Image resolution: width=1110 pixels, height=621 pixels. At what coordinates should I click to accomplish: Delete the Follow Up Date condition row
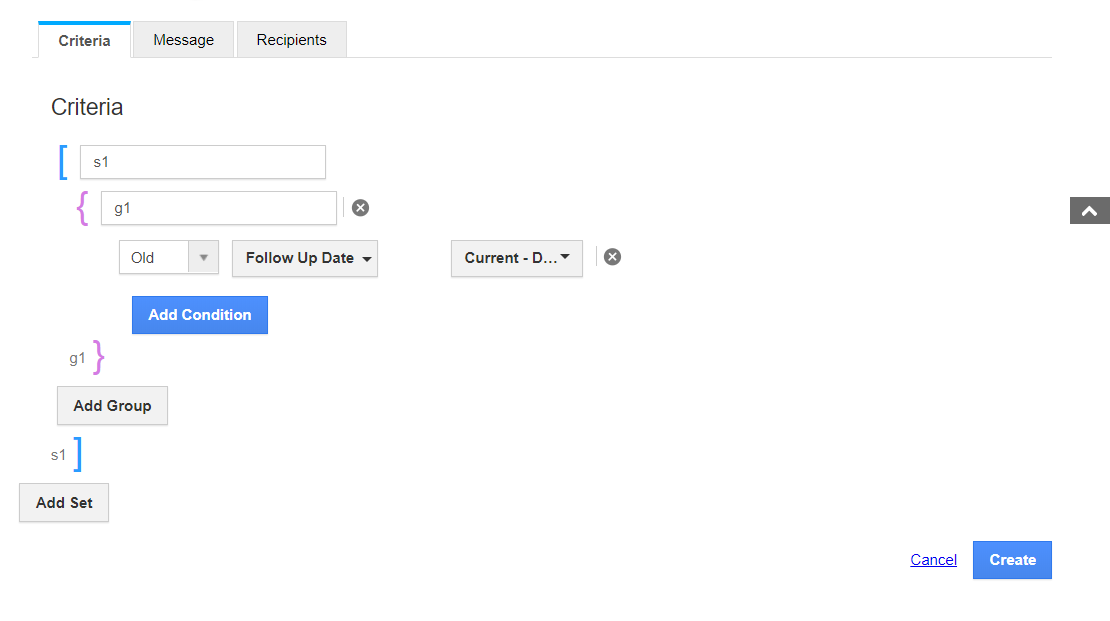click(x=613, y=257)
